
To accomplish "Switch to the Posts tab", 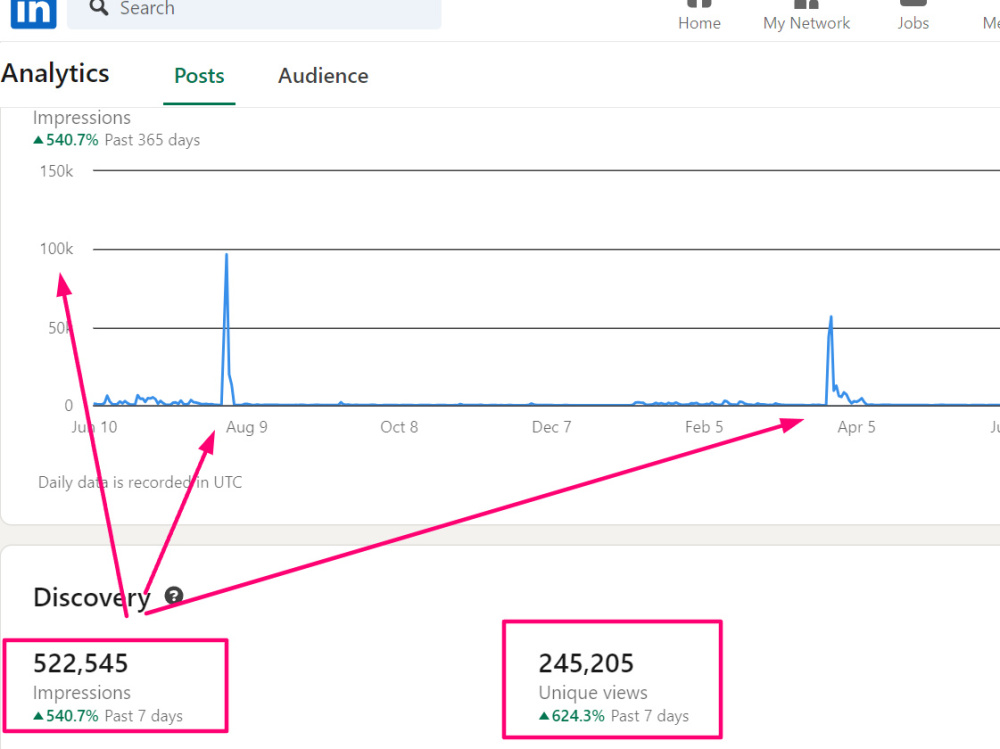I will click(199, 76).
